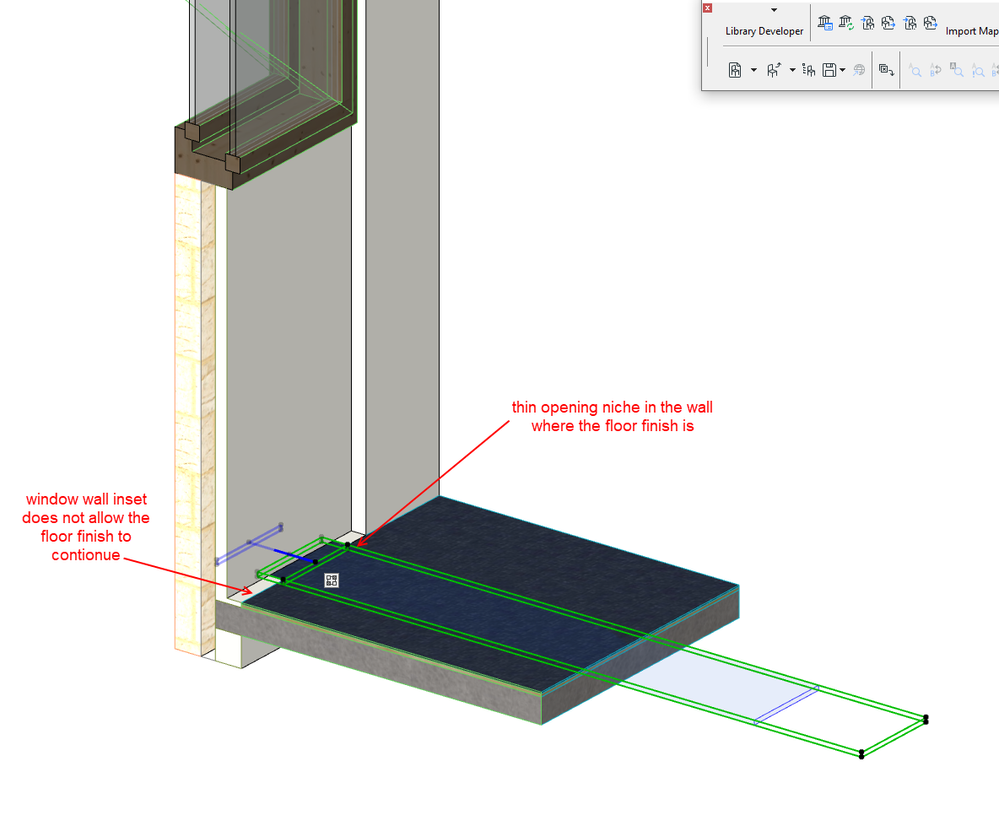The image size is (999, 815).
Task: Click the Replace A-B text icon
Action: (x=935, y=70)
